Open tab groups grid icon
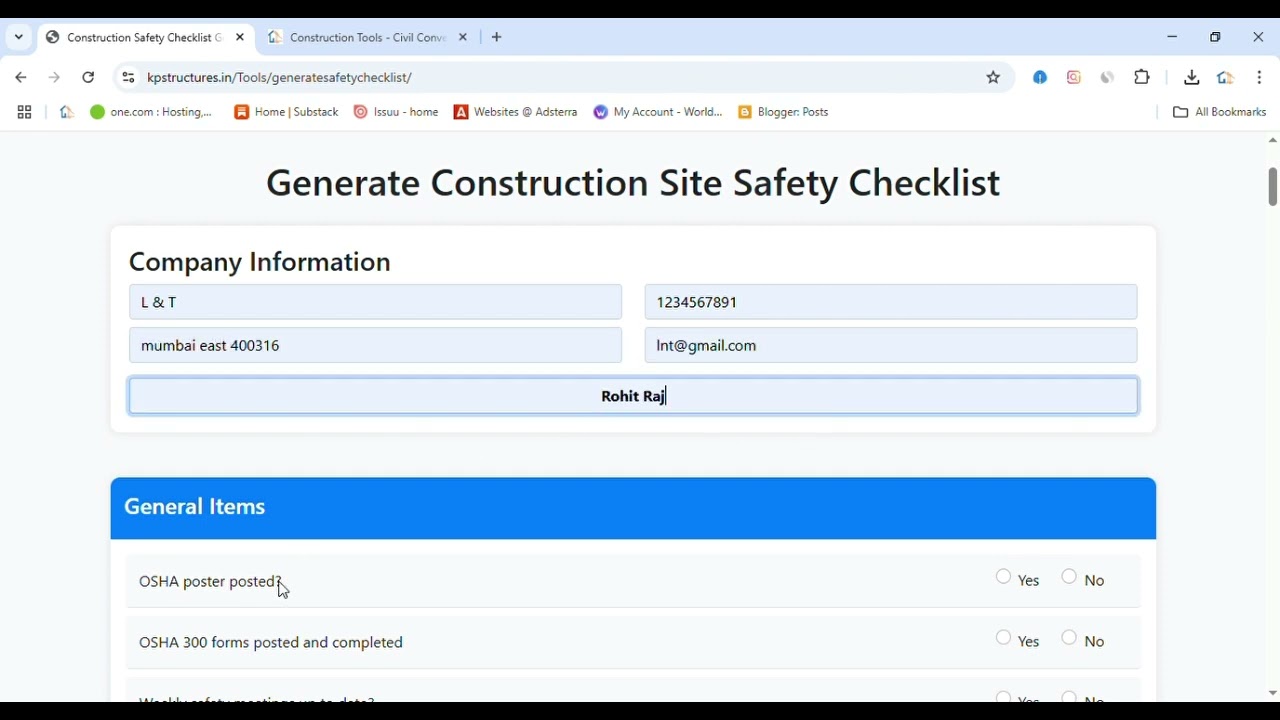Image resolution: width=1280 pixels, height=720 pixels. pos(25,113)
